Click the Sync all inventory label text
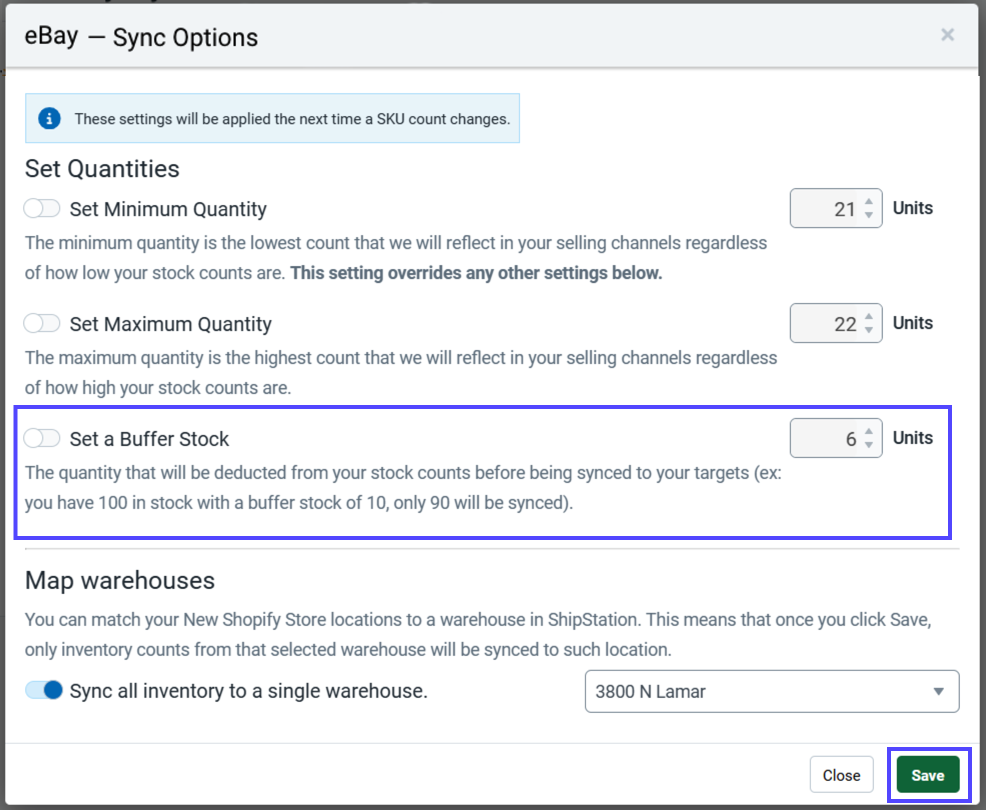 click(248, 691)
